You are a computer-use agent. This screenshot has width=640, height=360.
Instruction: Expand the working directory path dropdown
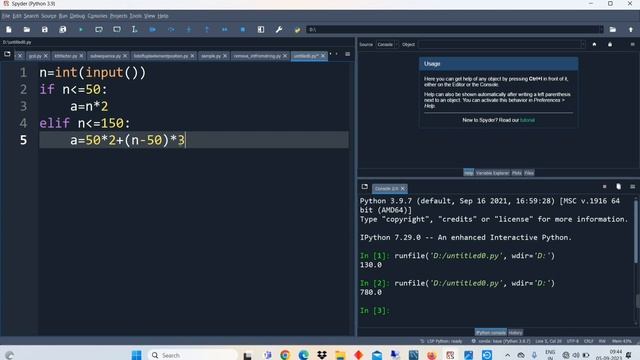coord(600,29)
